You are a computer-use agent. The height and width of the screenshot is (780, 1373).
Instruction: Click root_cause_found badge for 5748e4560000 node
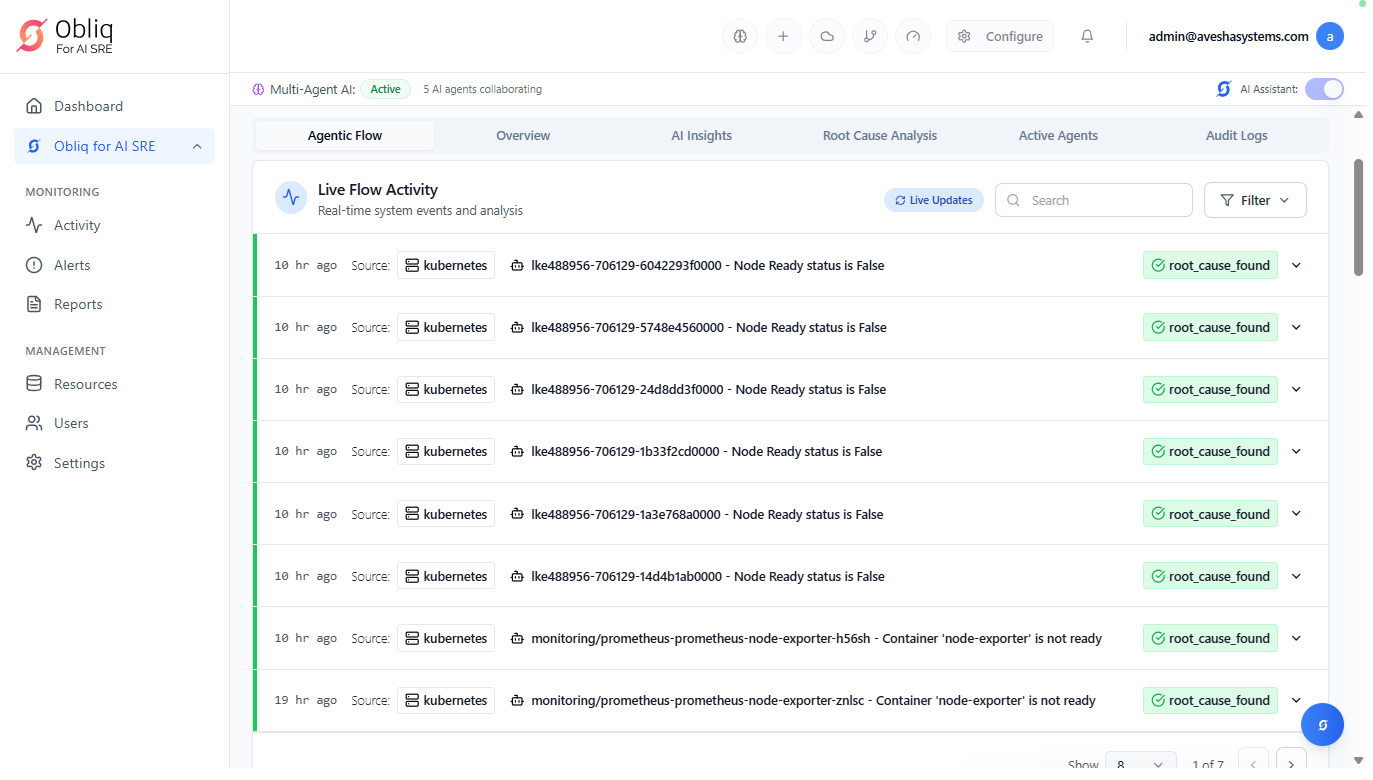click(1210, 327)
